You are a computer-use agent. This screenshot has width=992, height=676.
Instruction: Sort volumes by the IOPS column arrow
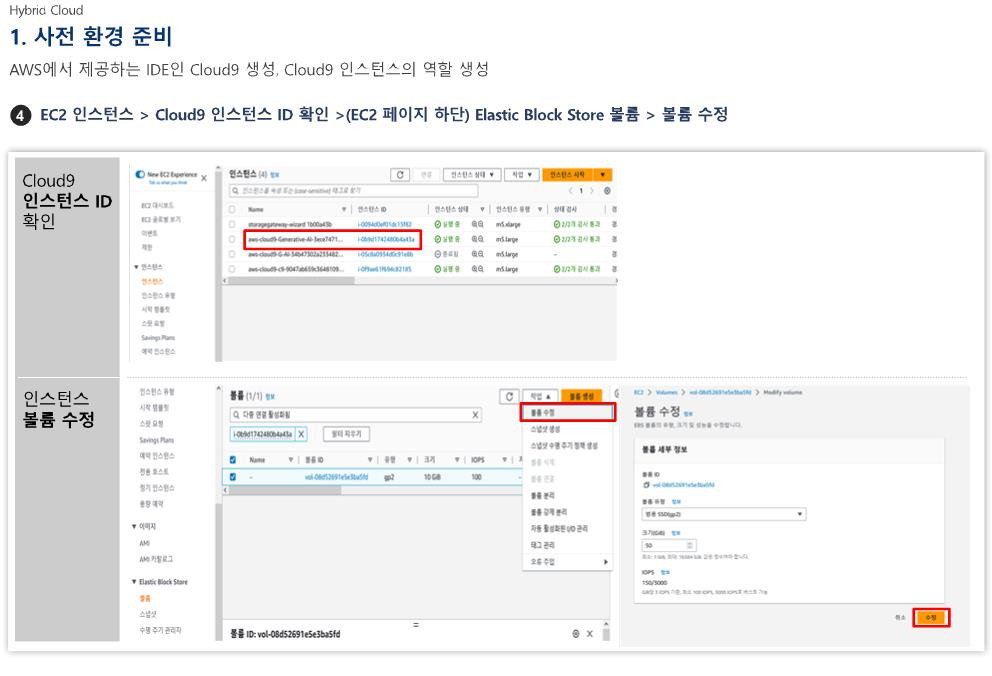point(504,460)
